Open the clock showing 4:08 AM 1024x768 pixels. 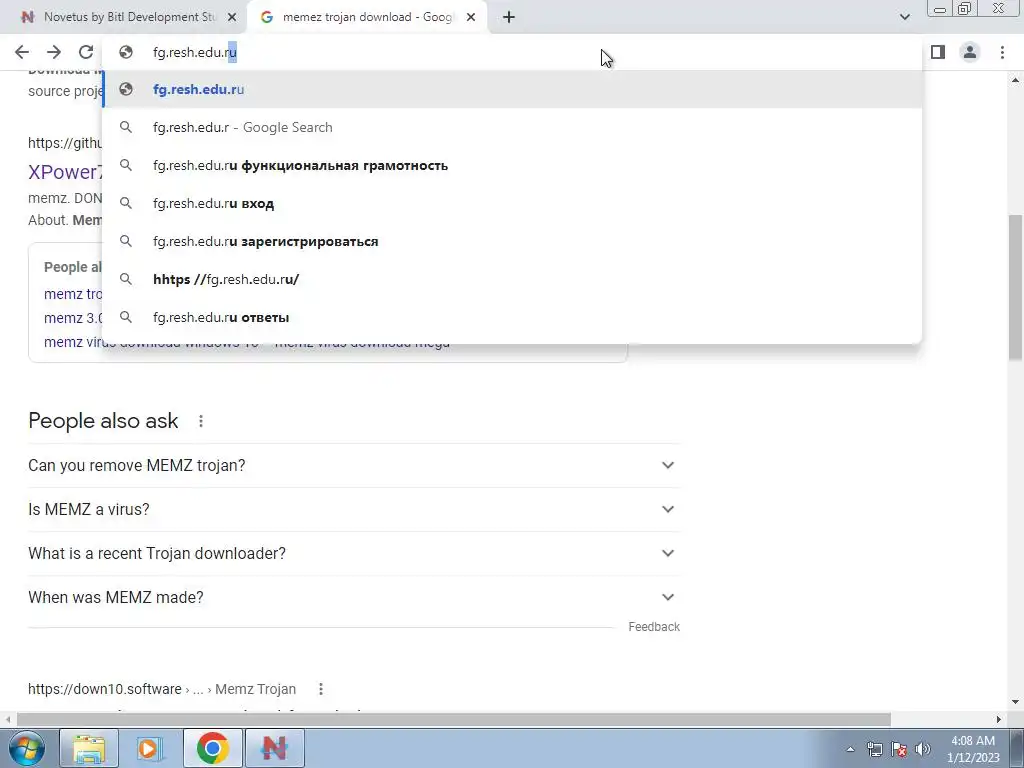(x=973, y=749)
